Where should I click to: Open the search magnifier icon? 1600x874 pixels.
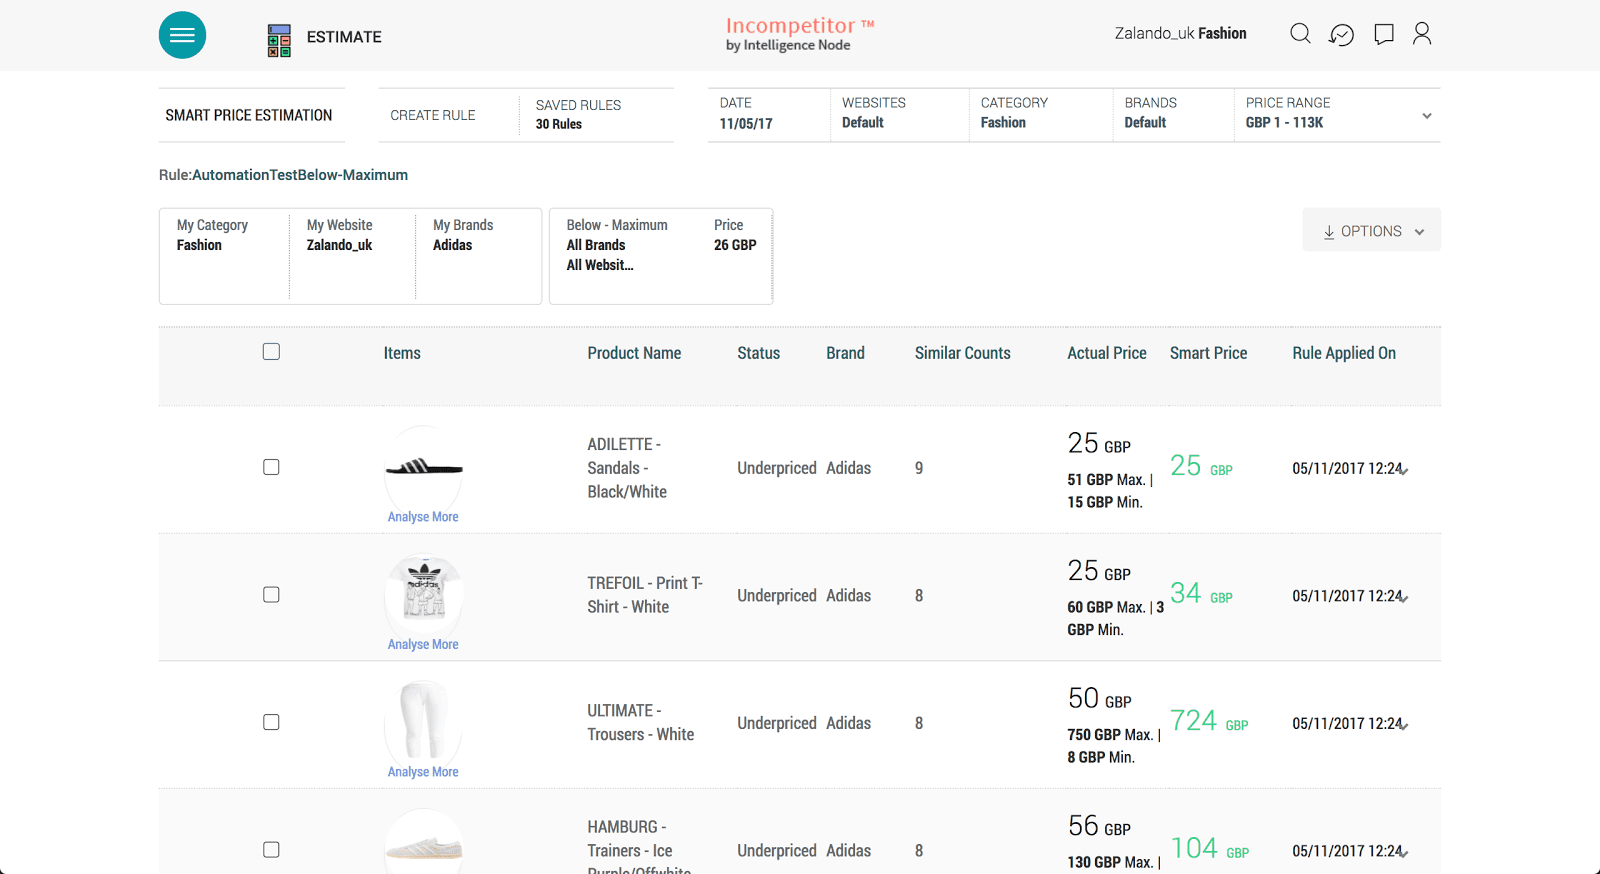click(1300, 34)
